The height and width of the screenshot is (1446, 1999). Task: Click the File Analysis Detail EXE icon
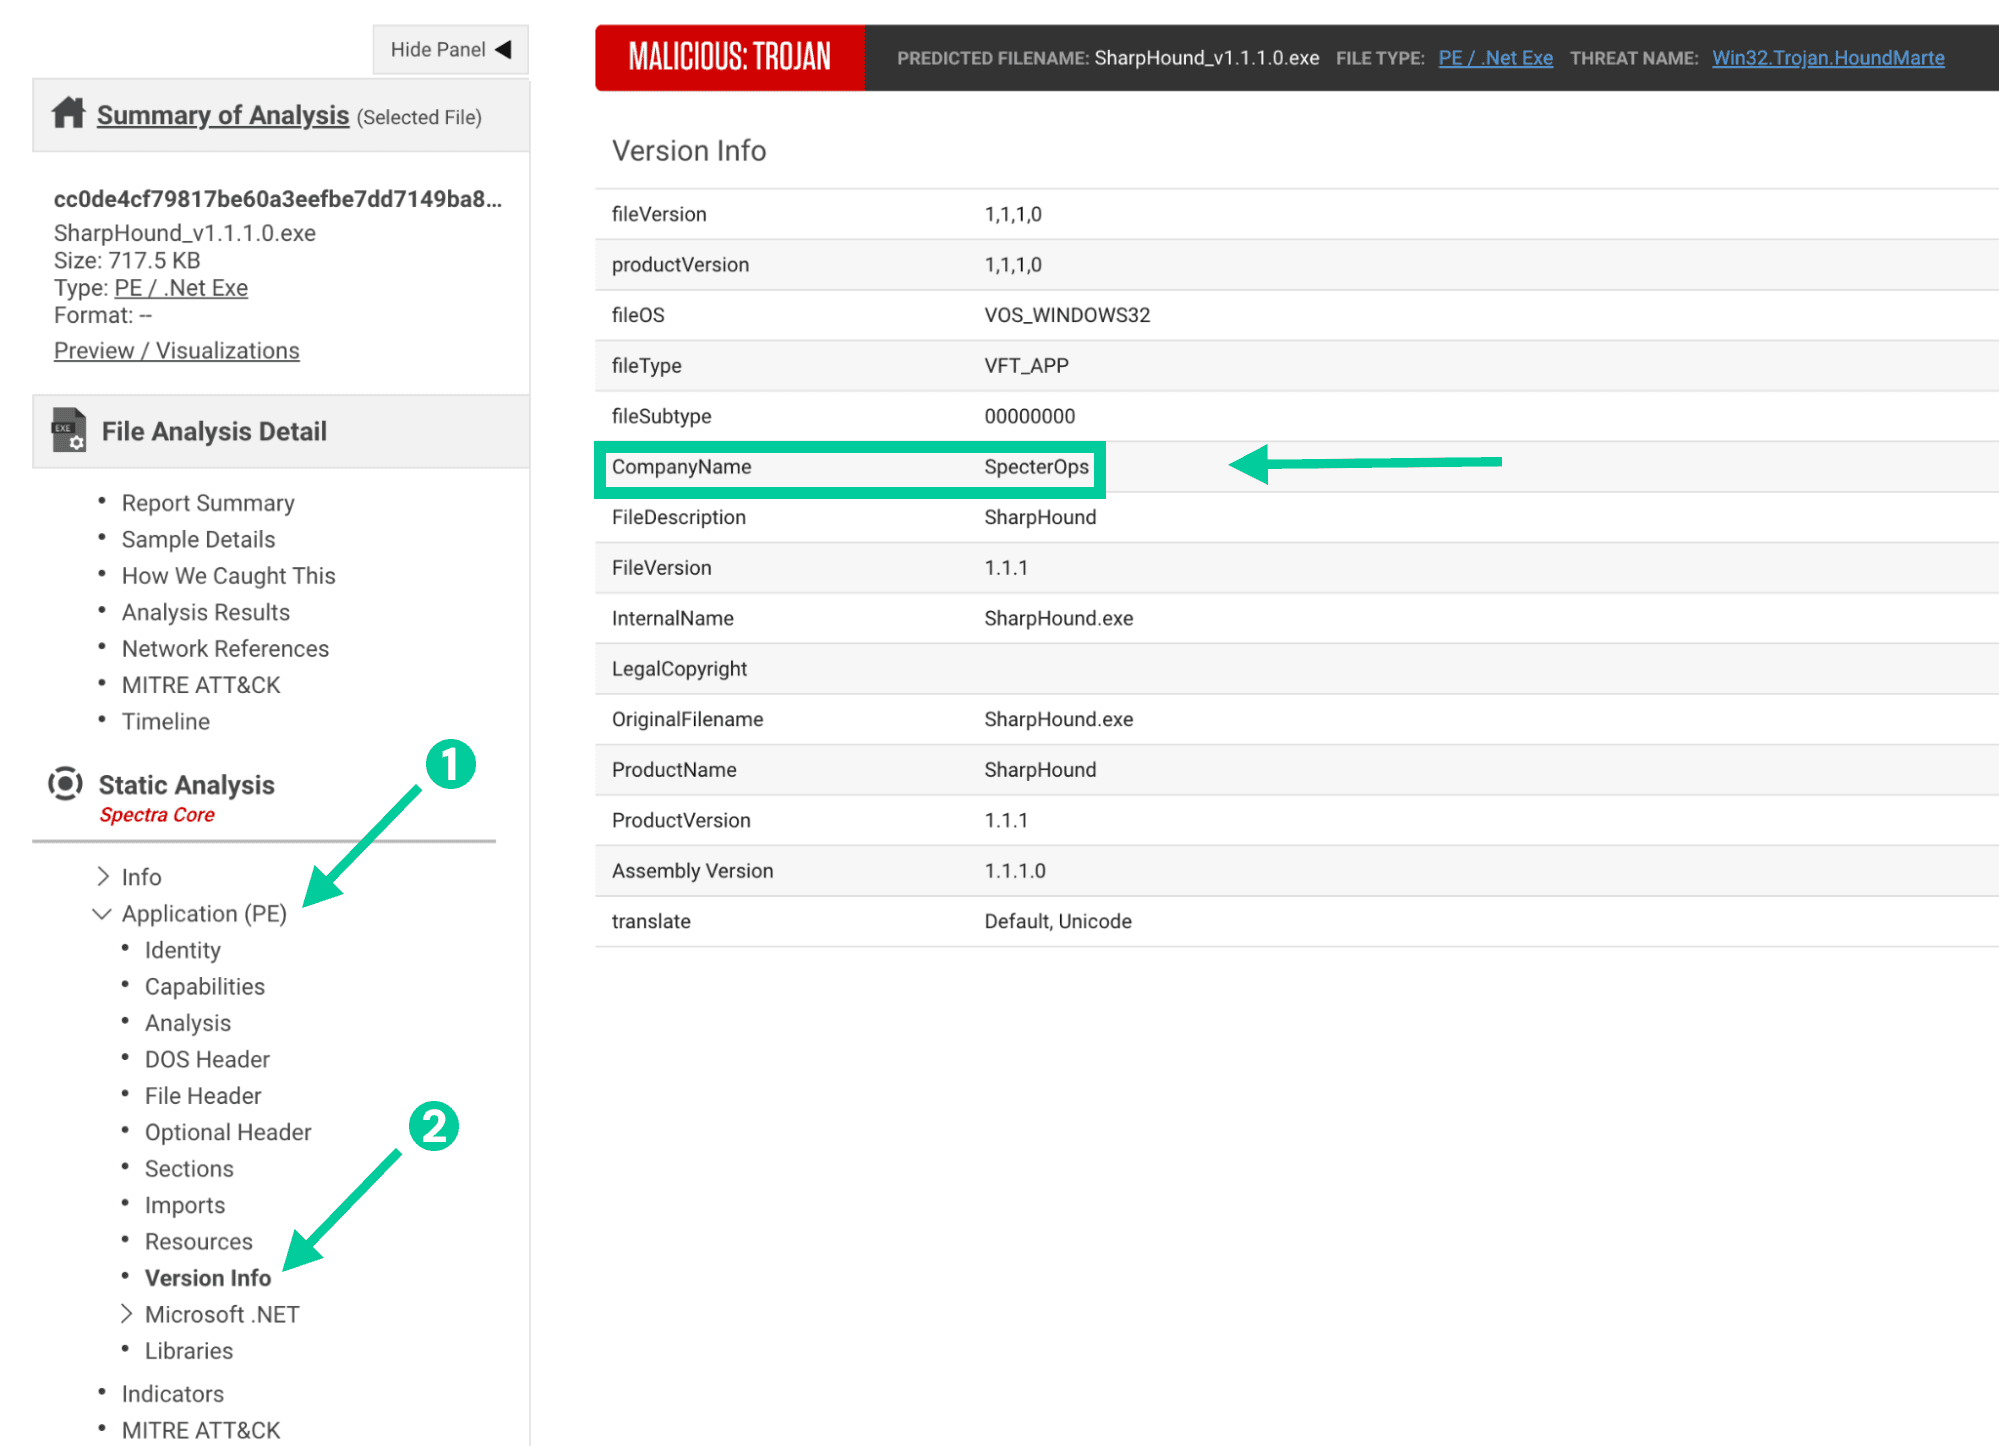pyautogui.click(x=68, y=430)
